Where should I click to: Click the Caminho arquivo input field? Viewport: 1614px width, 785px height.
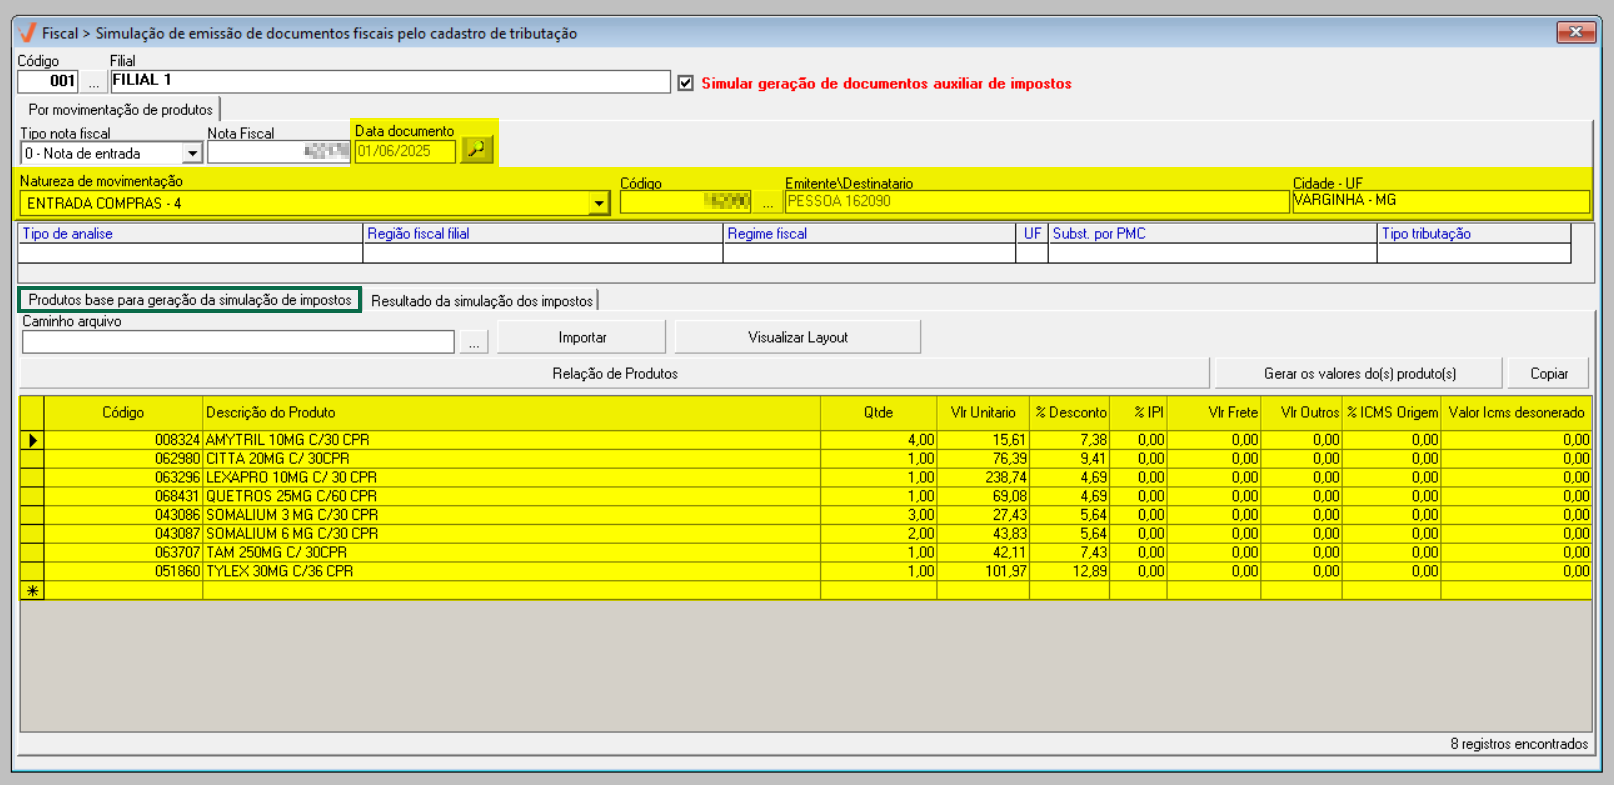(x=238, y=342)
